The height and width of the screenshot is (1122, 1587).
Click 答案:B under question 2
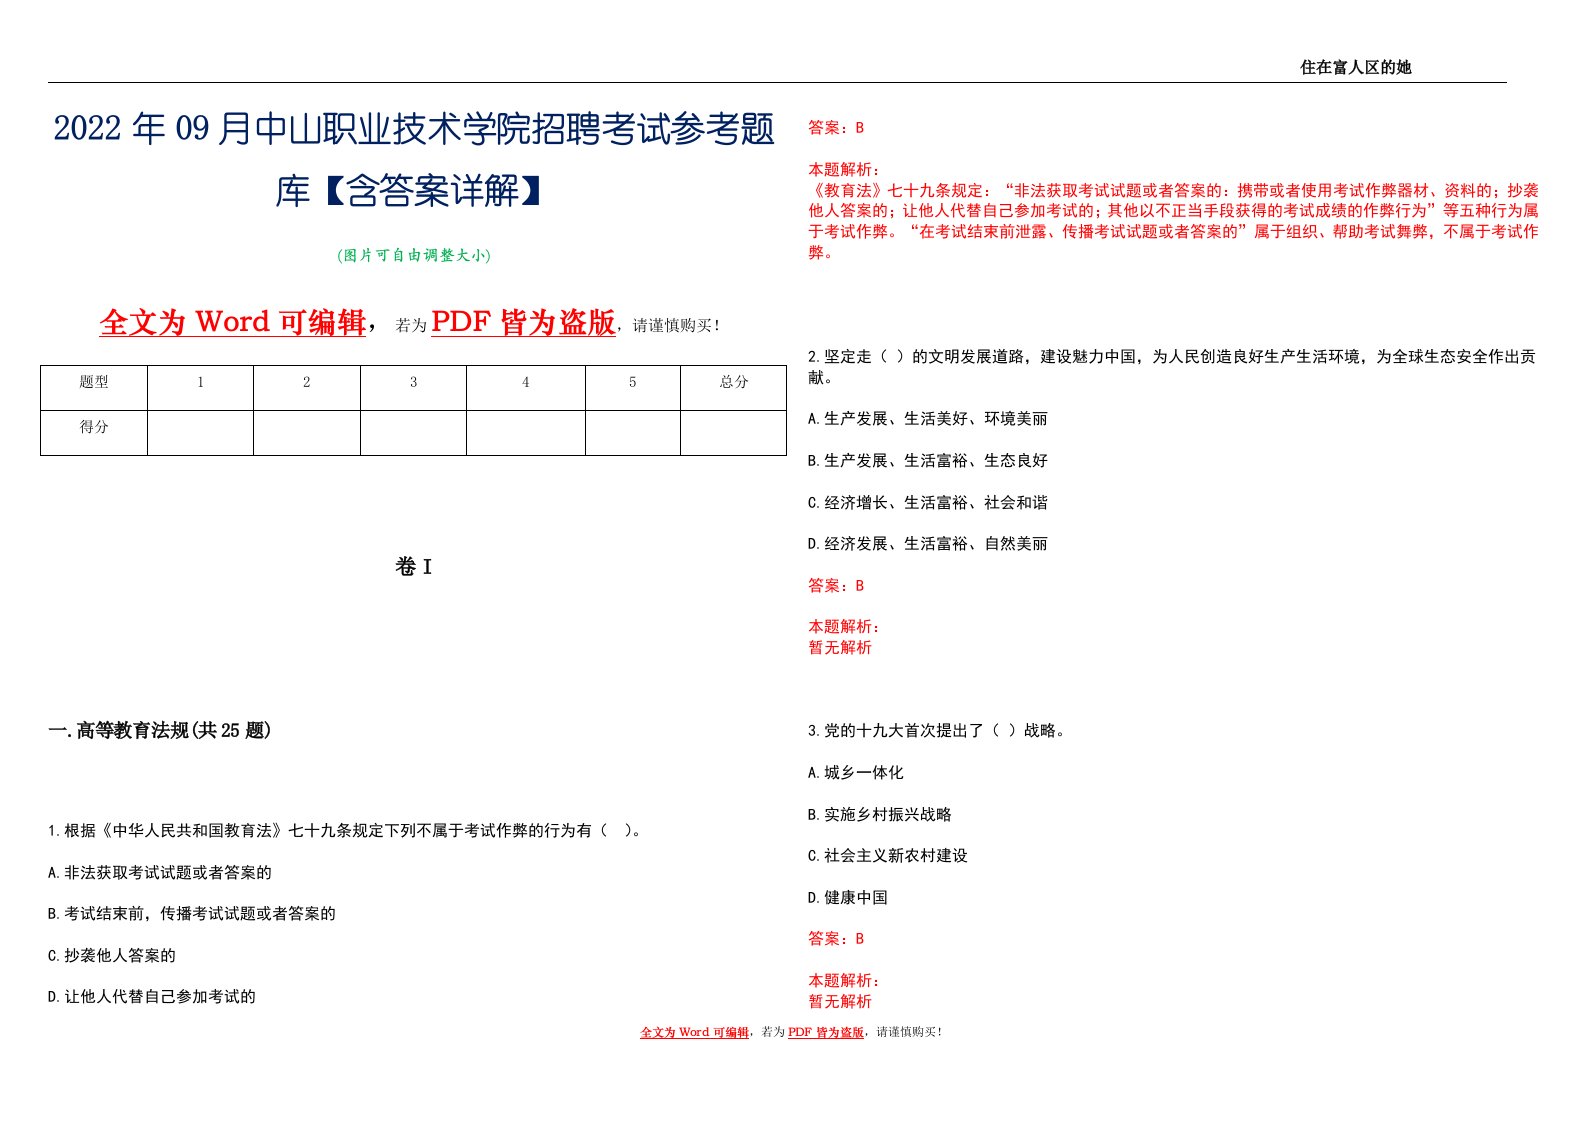coord(836,586)
